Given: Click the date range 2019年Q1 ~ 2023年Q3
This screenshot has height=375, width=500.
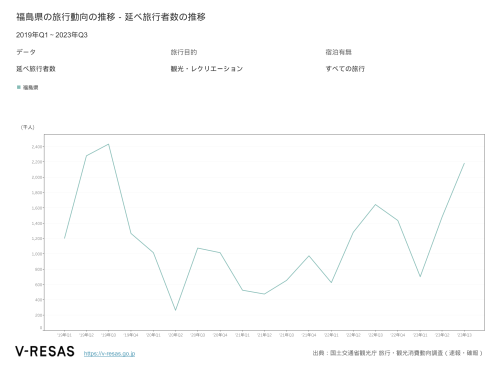Looking at the screenshot, I should pos(52,35).
